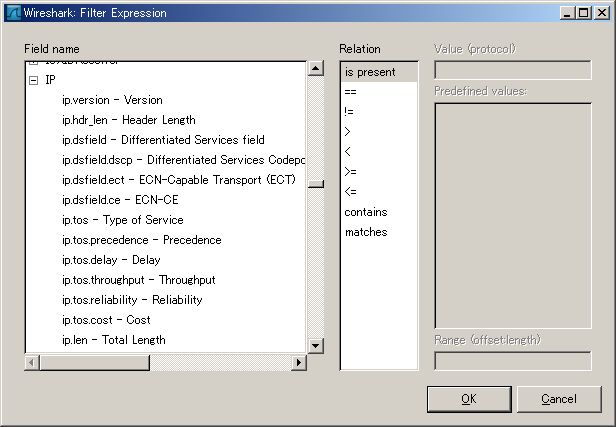
Task: Select ip.tos.cost - Cost field
Action: [106, 320]
